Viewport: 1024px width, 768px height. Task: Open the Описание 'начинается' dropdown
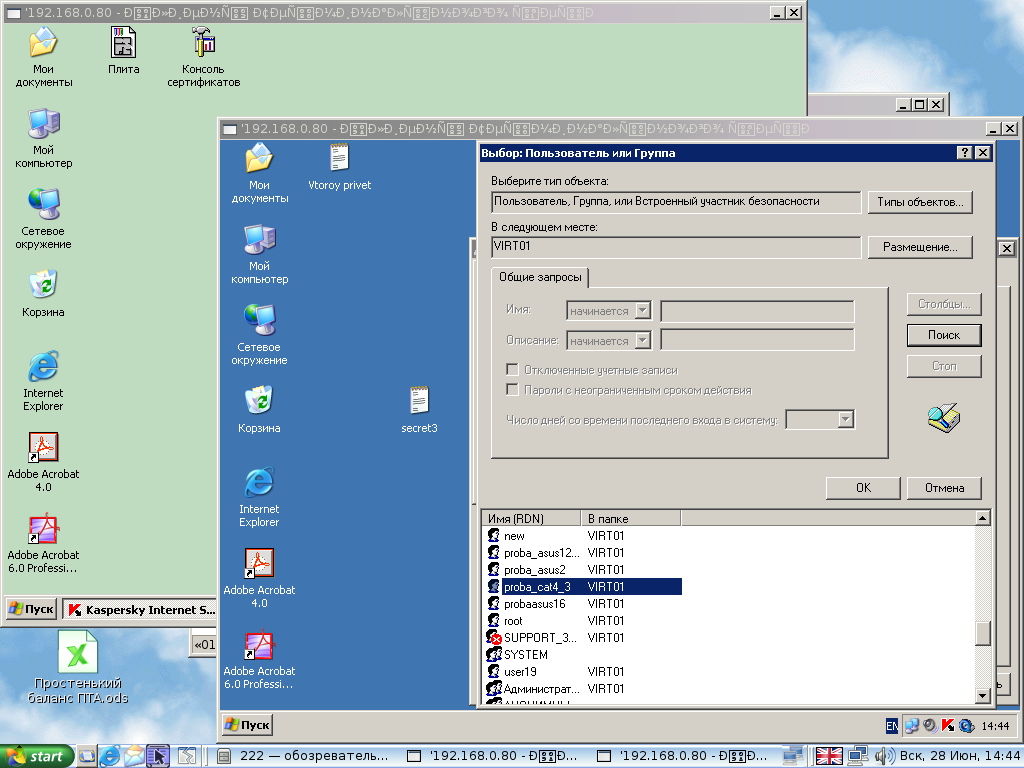[x=643, y=341]
